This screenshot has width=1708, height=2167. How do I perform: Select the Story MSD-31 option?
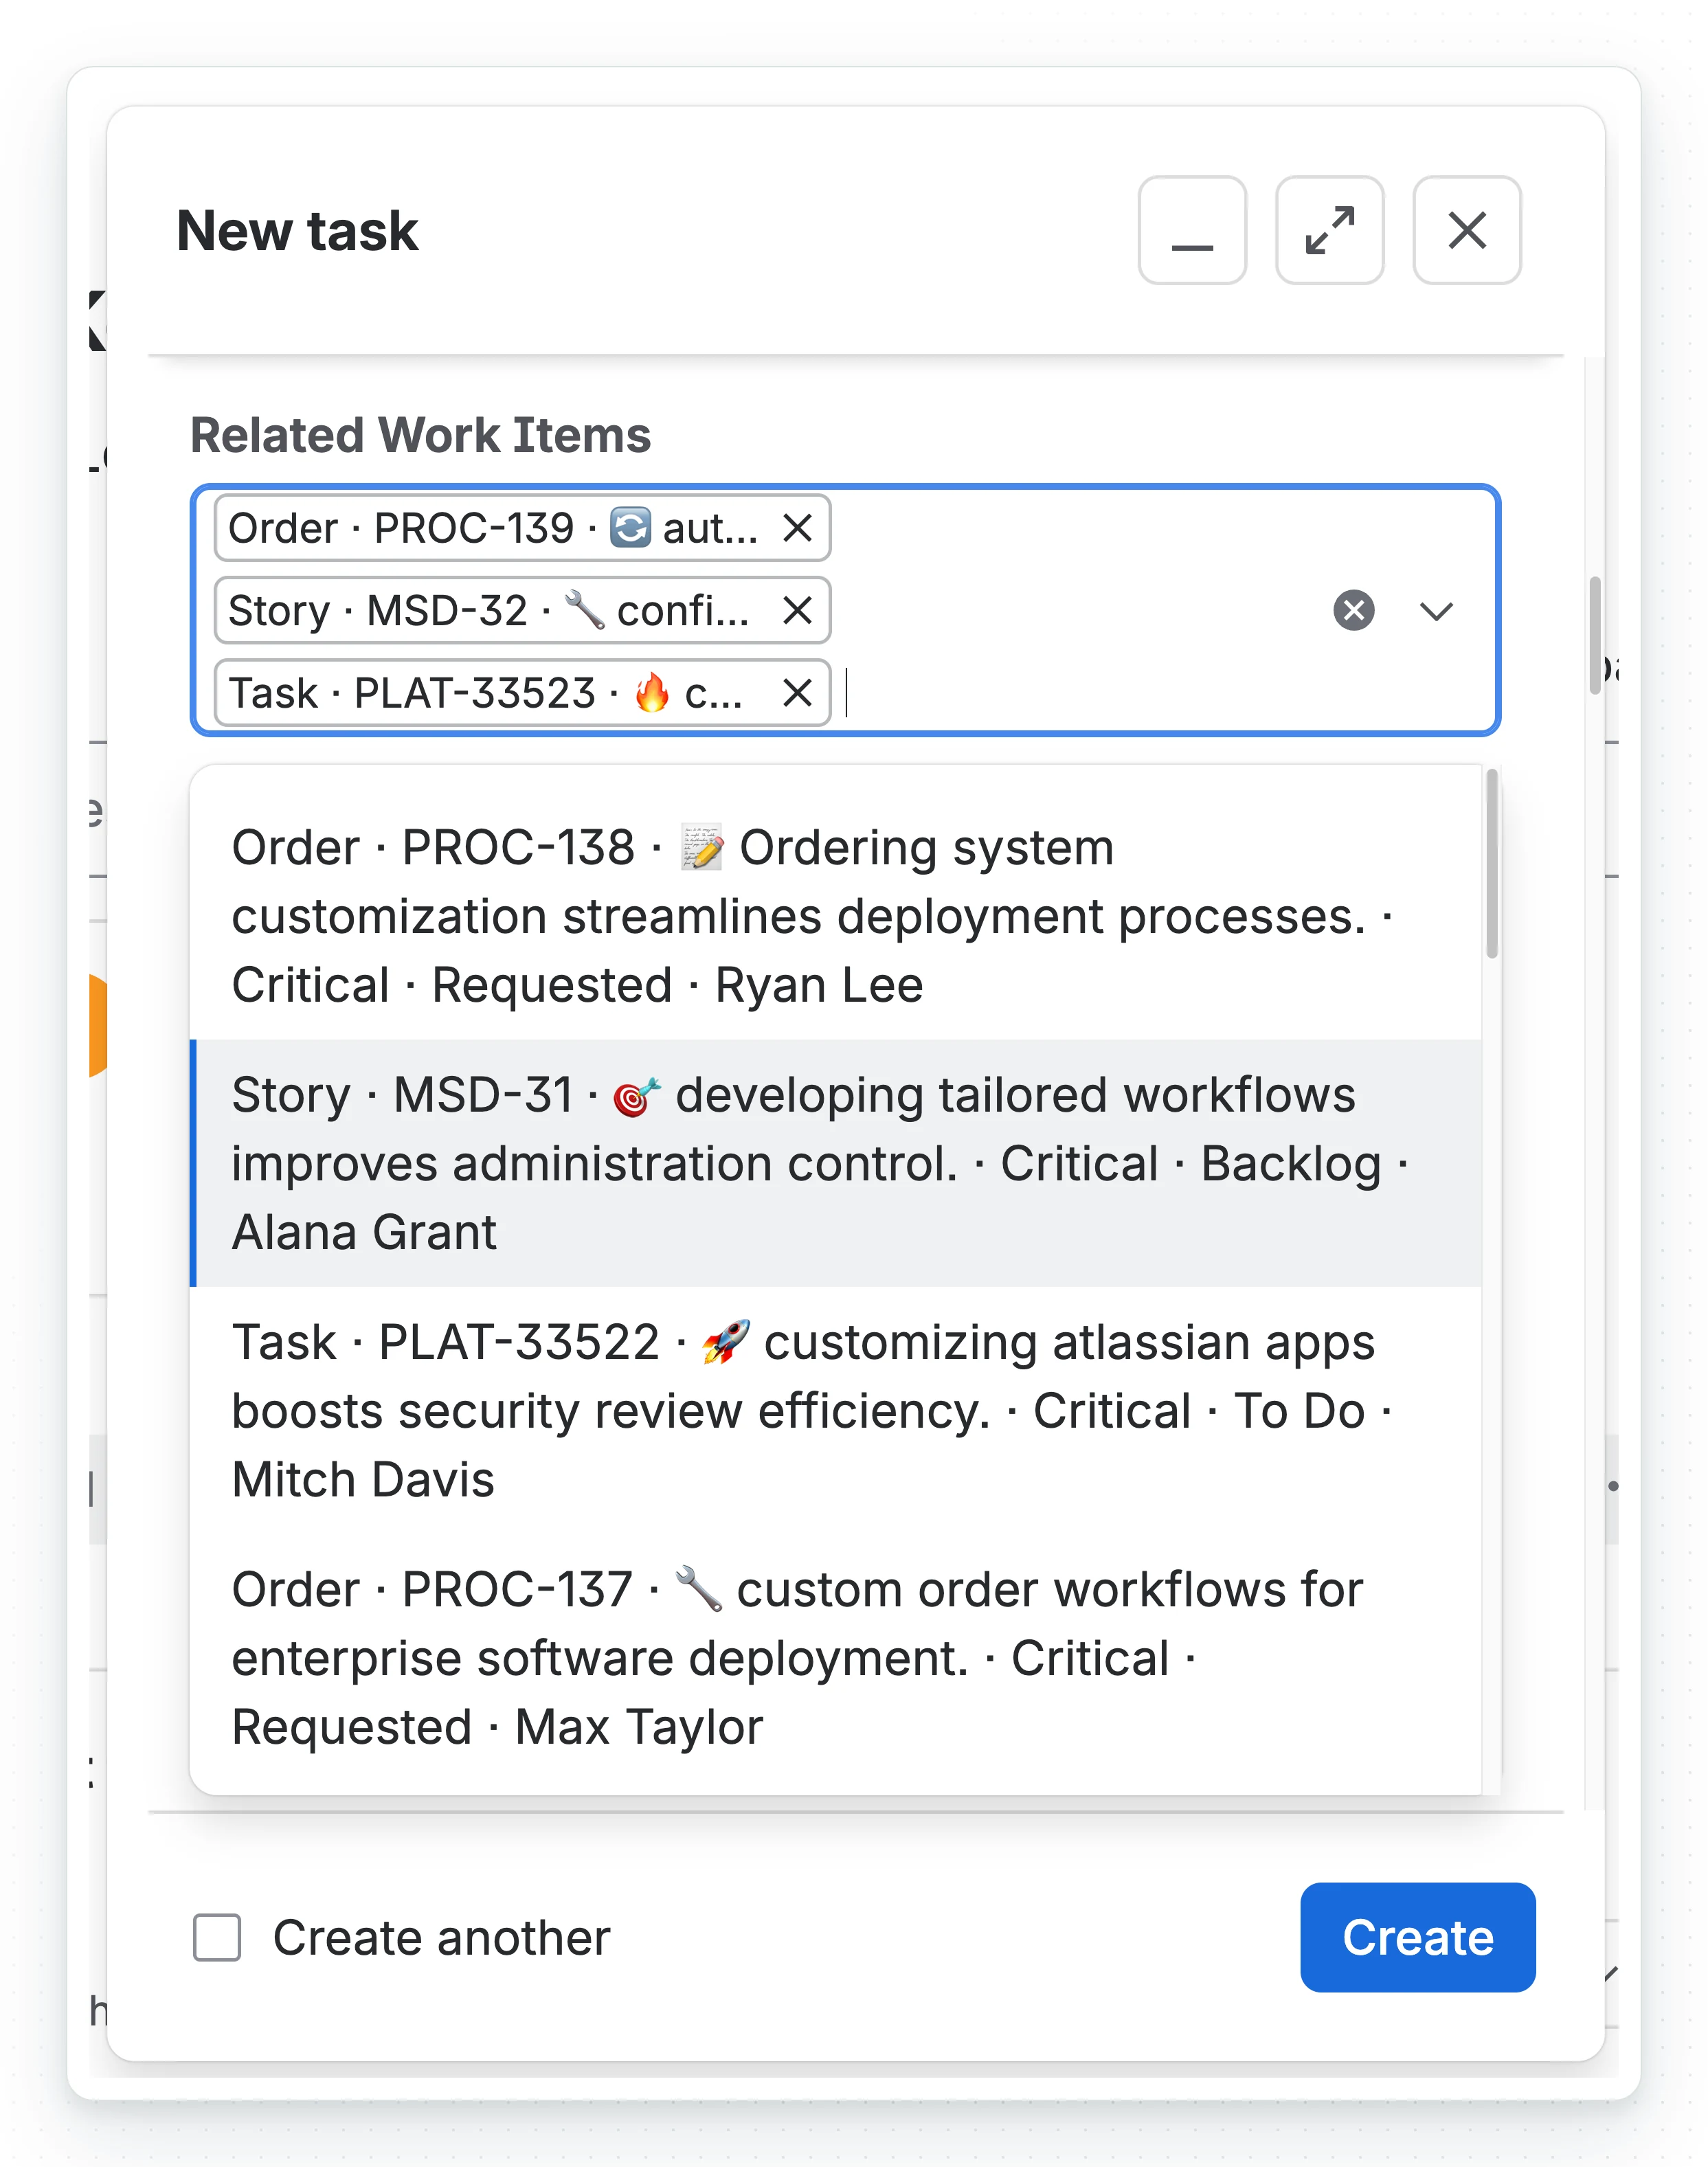coord(835,1163)
